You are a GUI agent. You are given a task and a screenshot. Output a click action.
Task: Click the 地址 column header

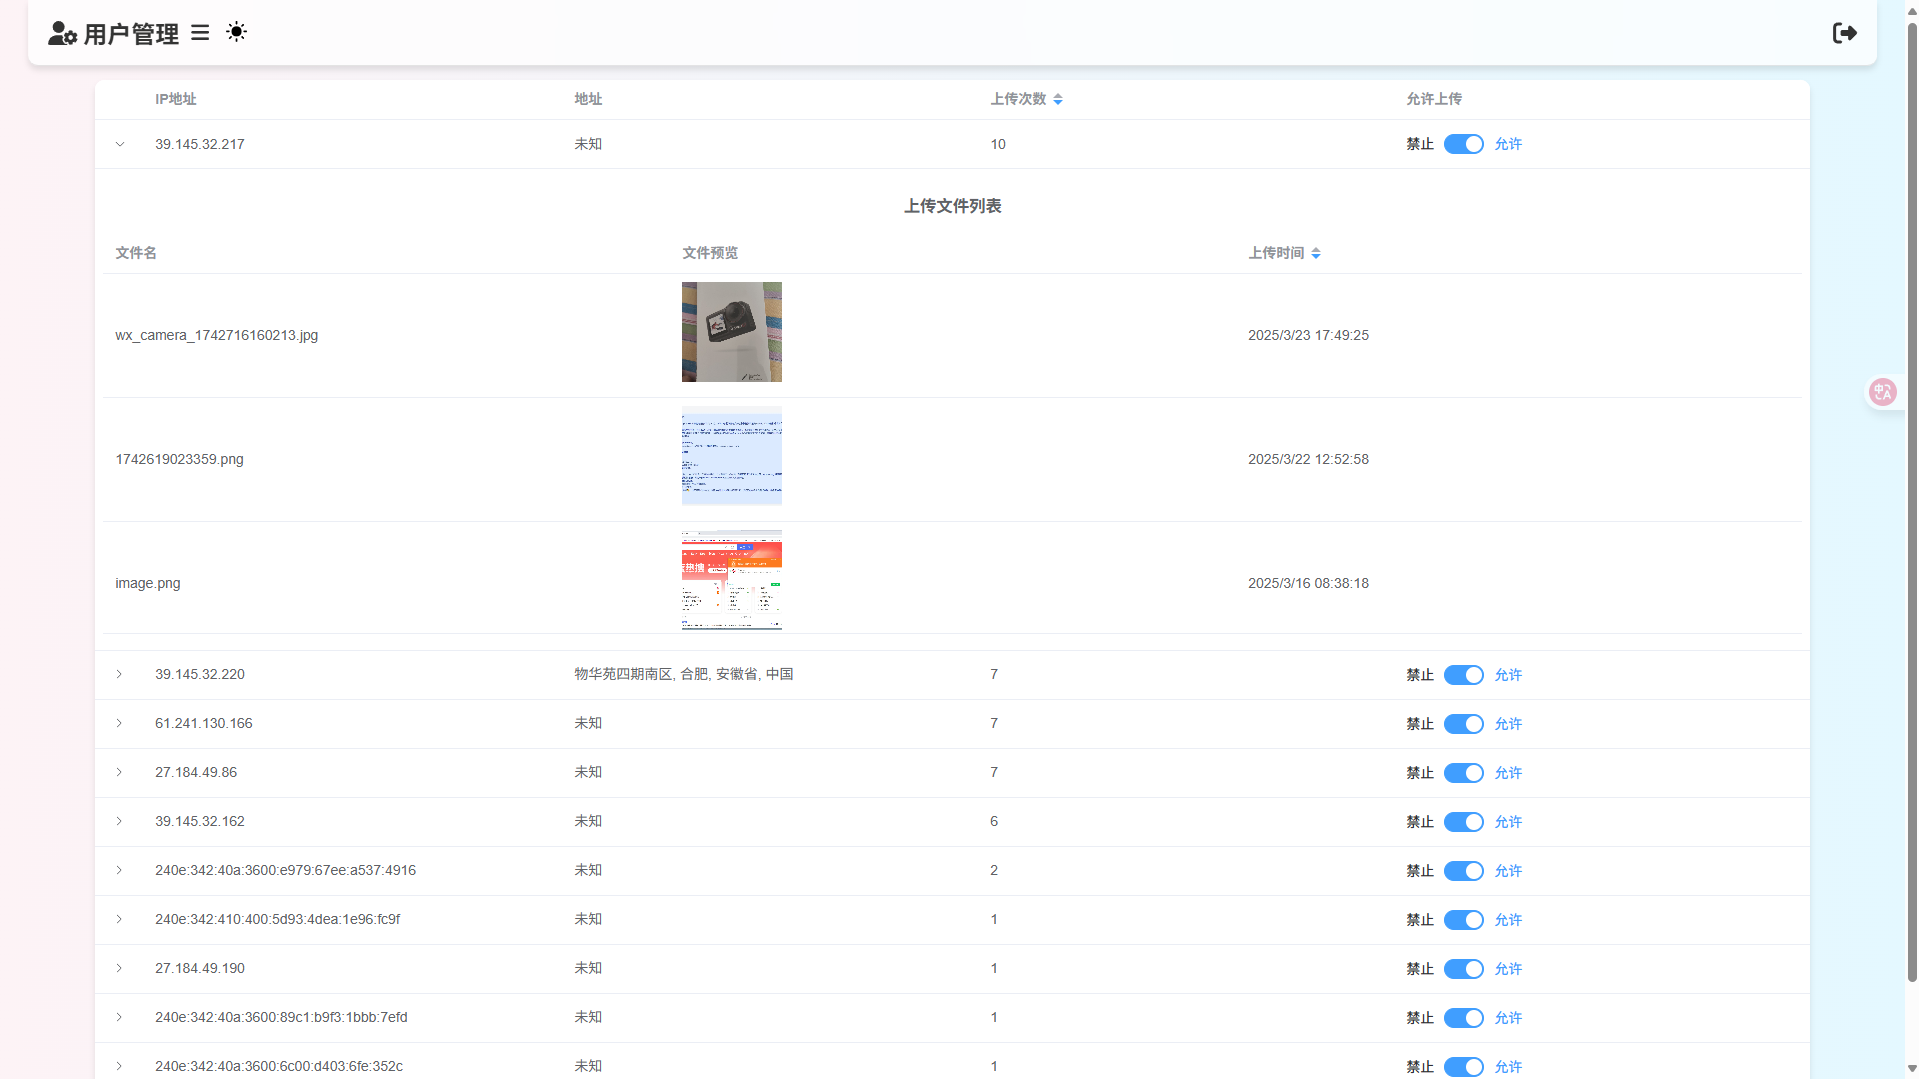pos(588,99)
